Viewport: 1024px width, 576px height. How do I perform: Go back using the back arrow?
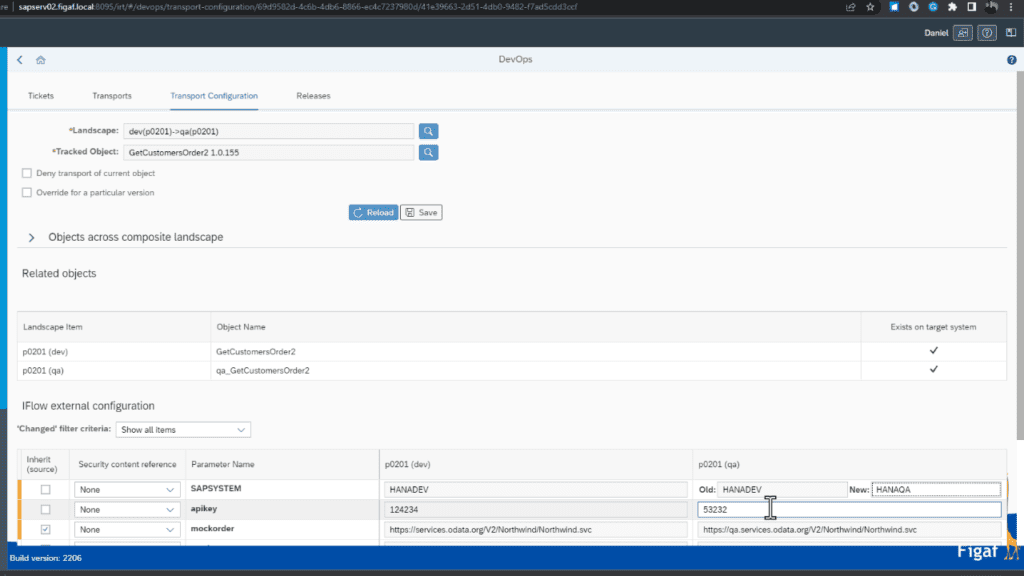point(20,59)
